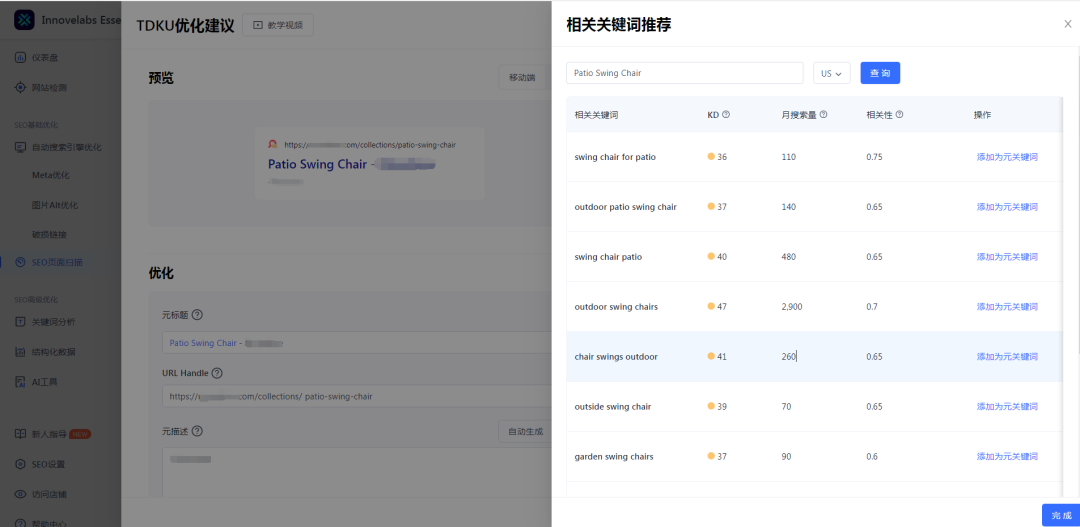Click the 关键词分析 sidebar icon
Viewport: 1080px width, 527px height.
pos(20,322)
